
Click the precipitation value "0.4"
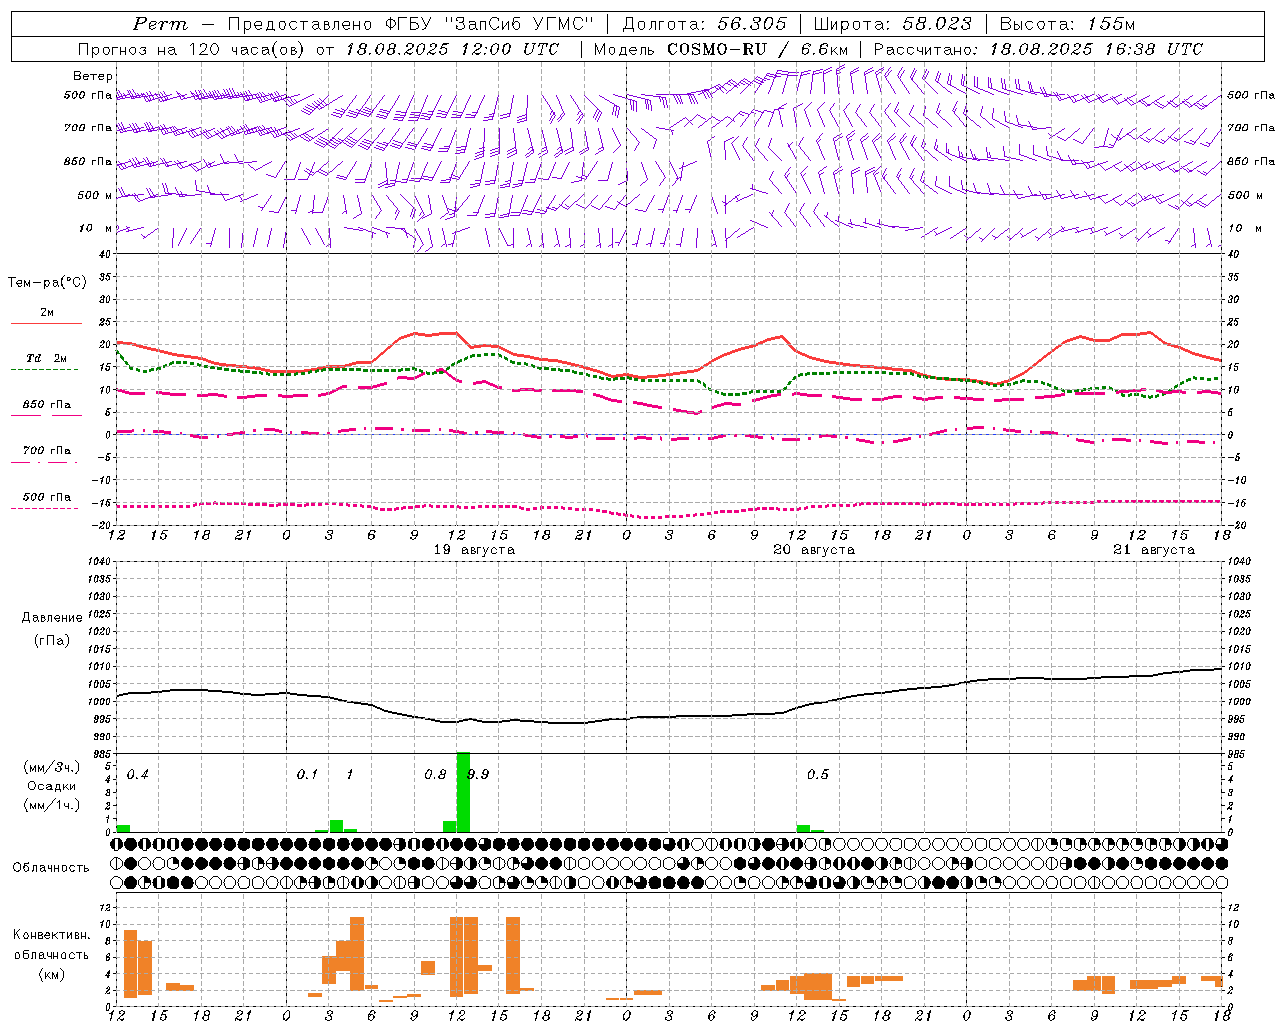[137, 775]
